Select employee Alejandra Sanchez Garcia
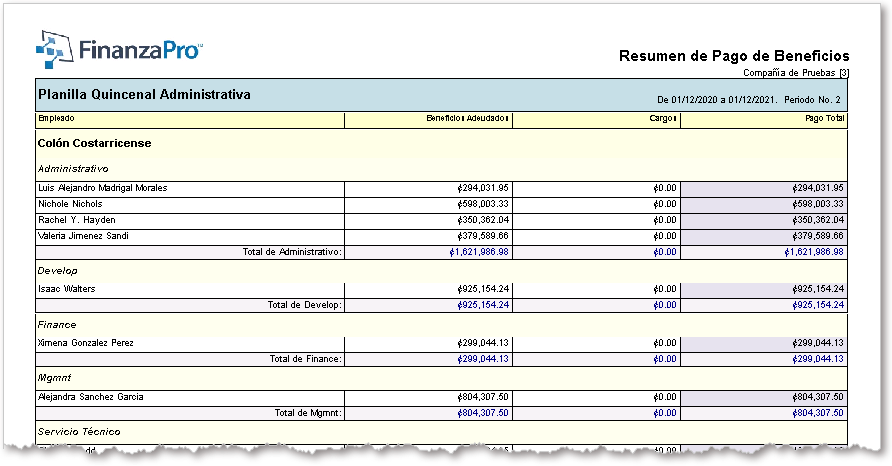 click(90, 397)
